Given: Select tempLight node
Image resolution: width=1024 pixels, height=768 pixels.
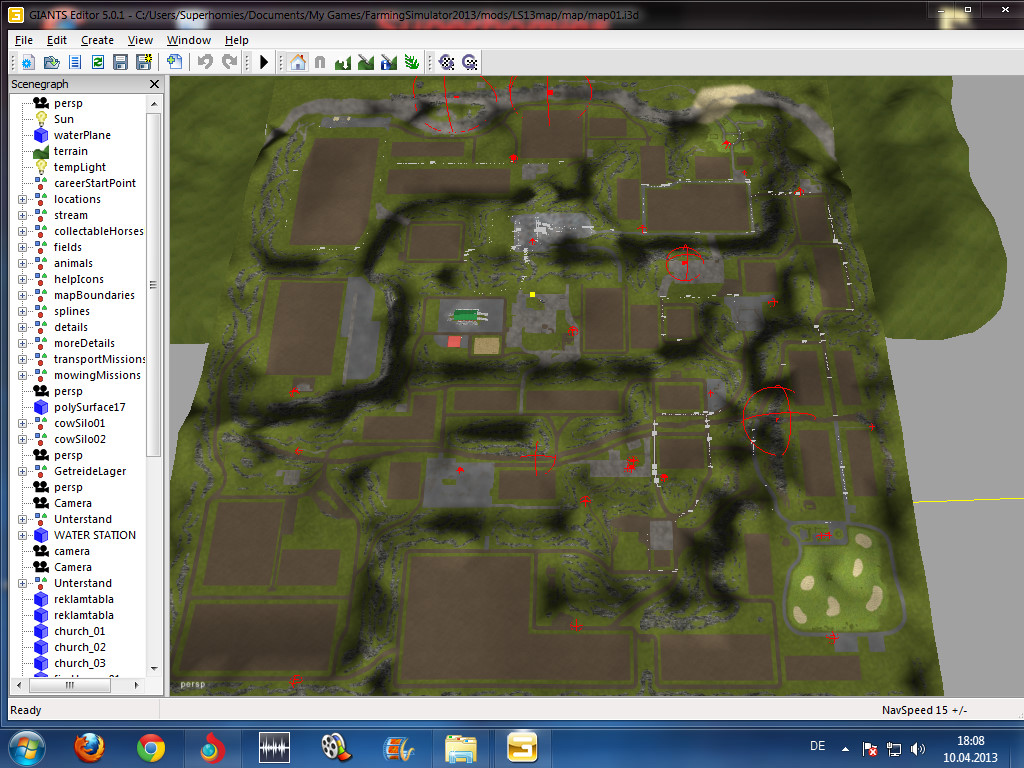Looking at the screenshot, I should (x=80, y=167).
